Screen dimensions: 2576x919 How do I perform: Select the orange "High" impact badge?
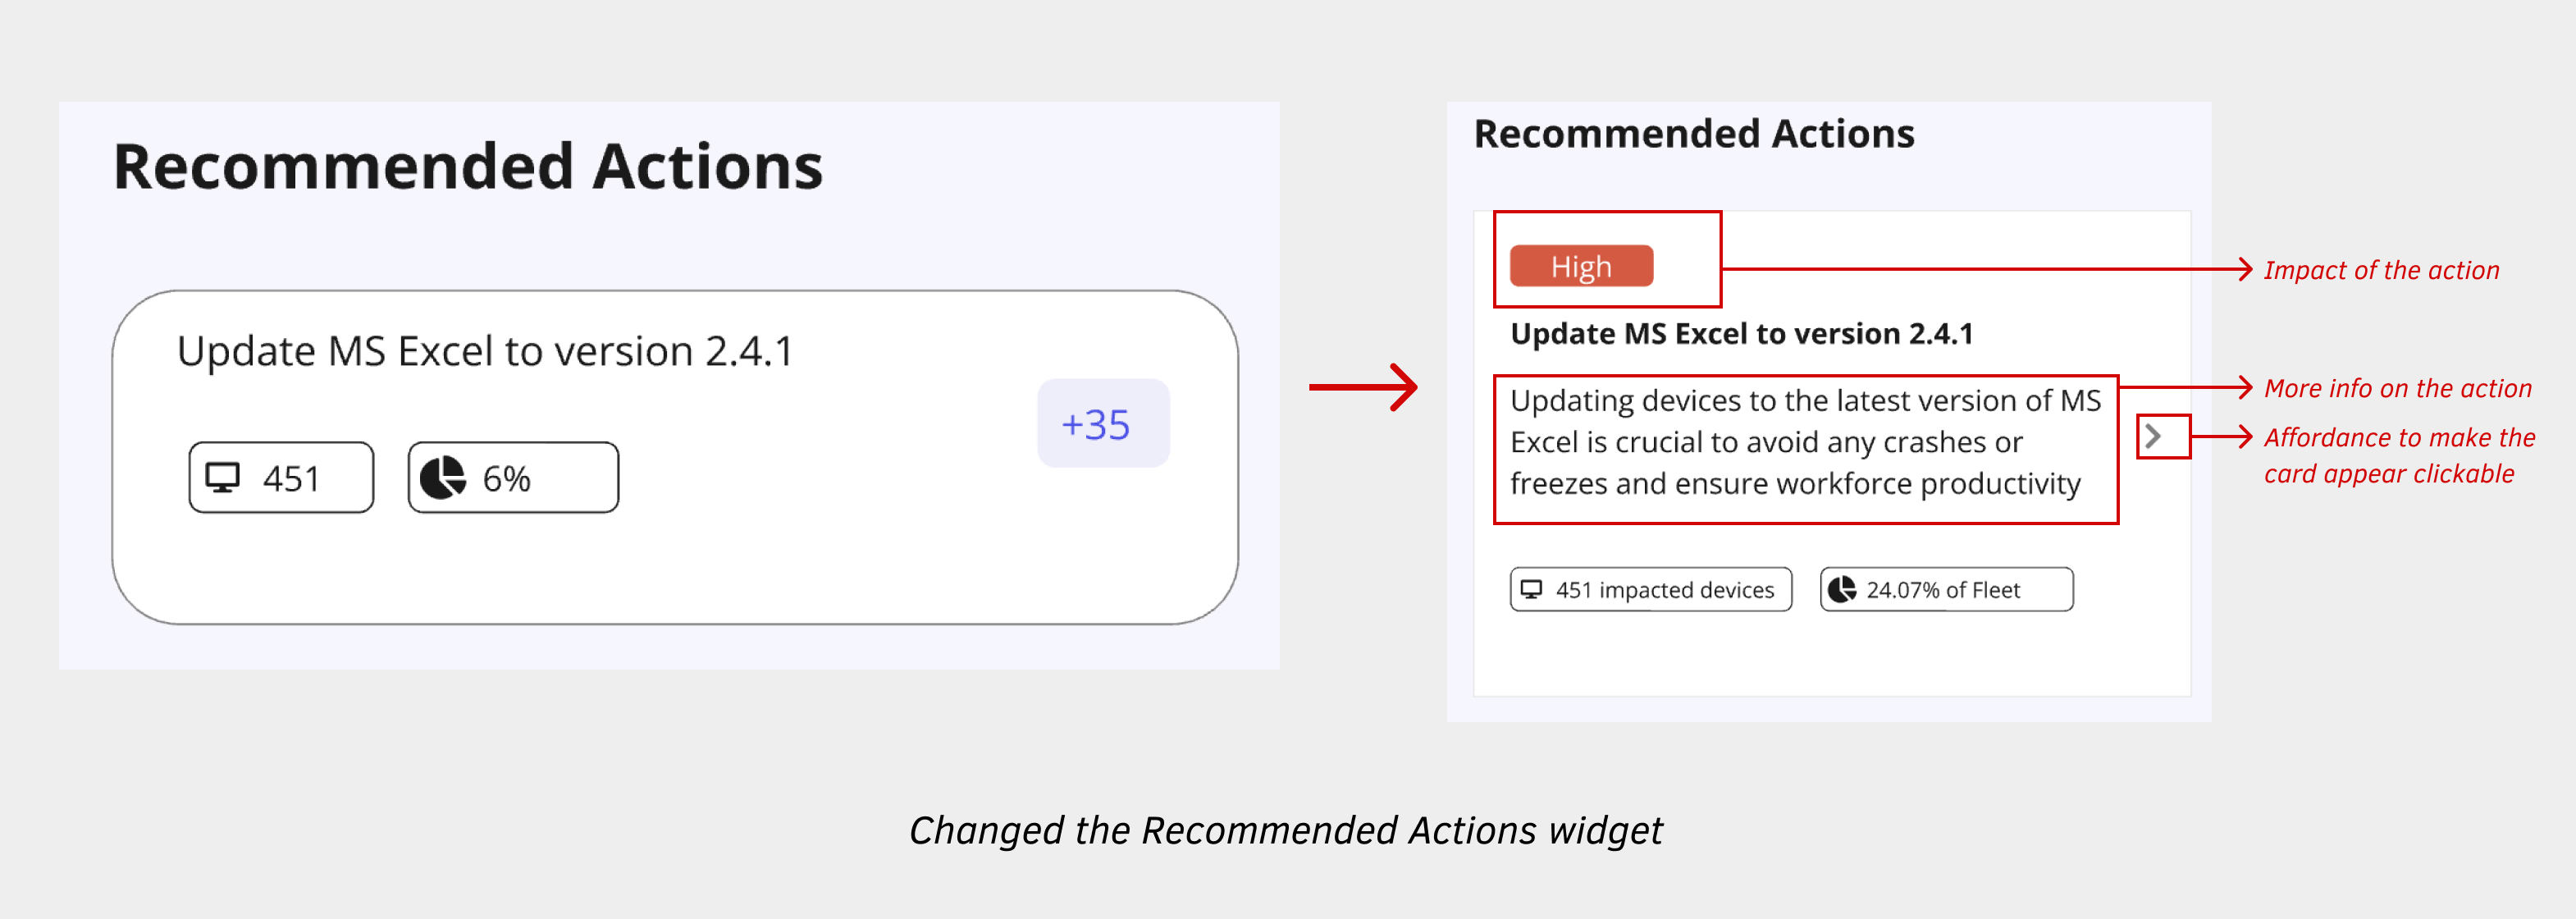tap(1581, 267)
